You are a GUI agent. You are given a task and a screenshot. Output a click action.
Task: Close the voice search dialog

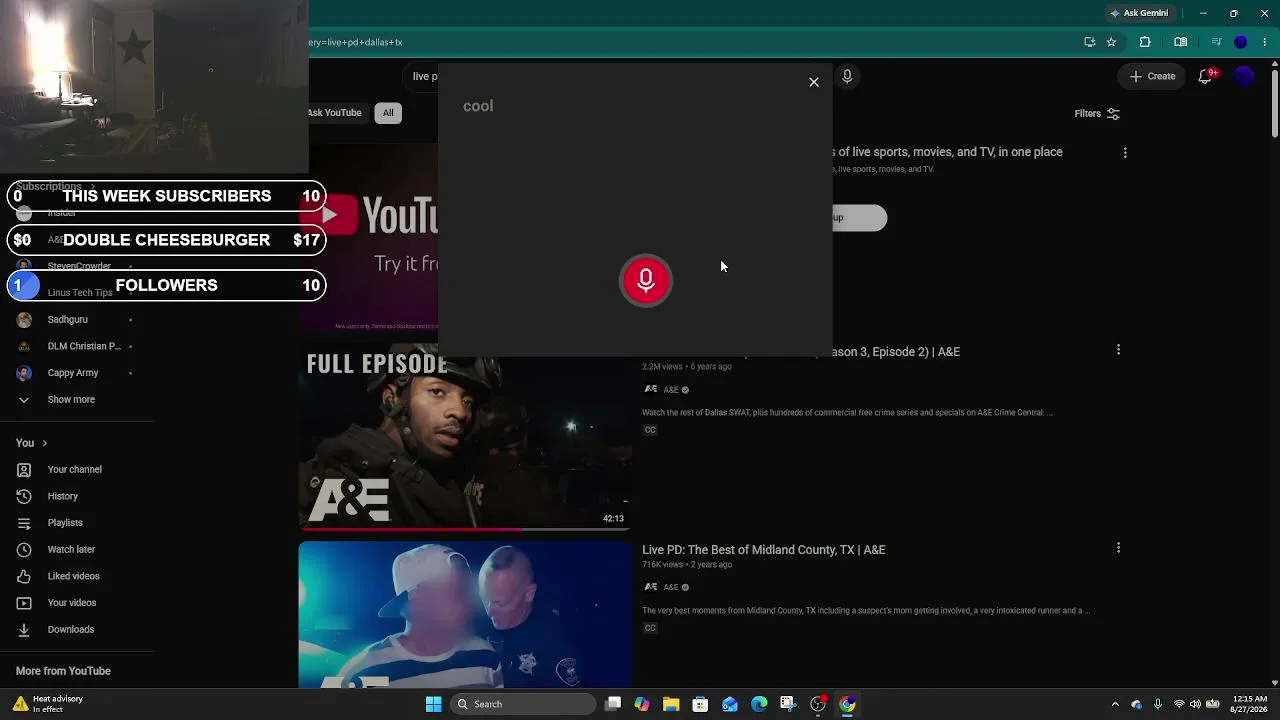[814, 82]
